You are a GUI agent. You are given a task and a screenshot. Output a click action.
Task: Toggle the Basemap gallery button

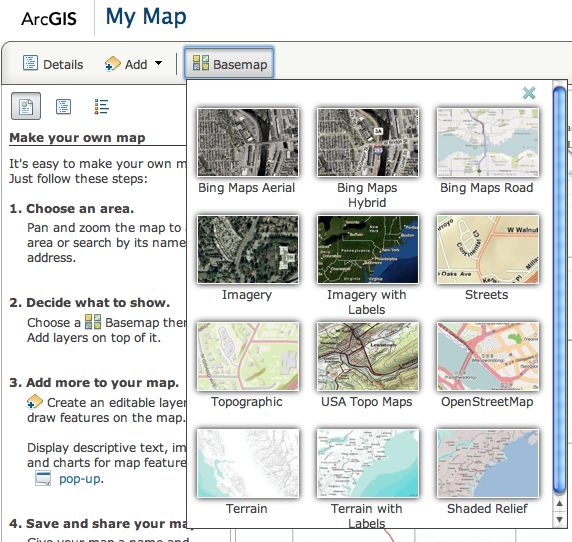(x=229, y=63)
